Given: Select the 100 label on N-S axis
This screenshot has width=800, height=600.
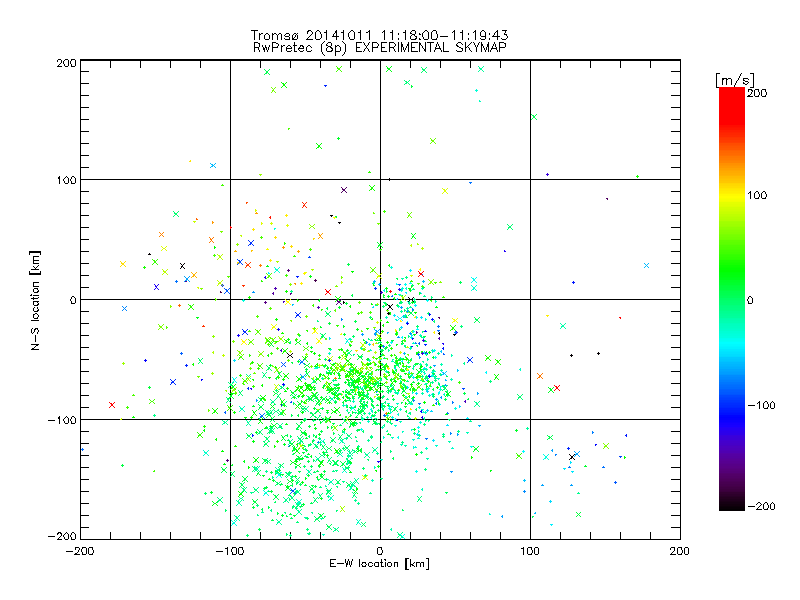Looking at the screenshot, I should click(x=66, y=180).
